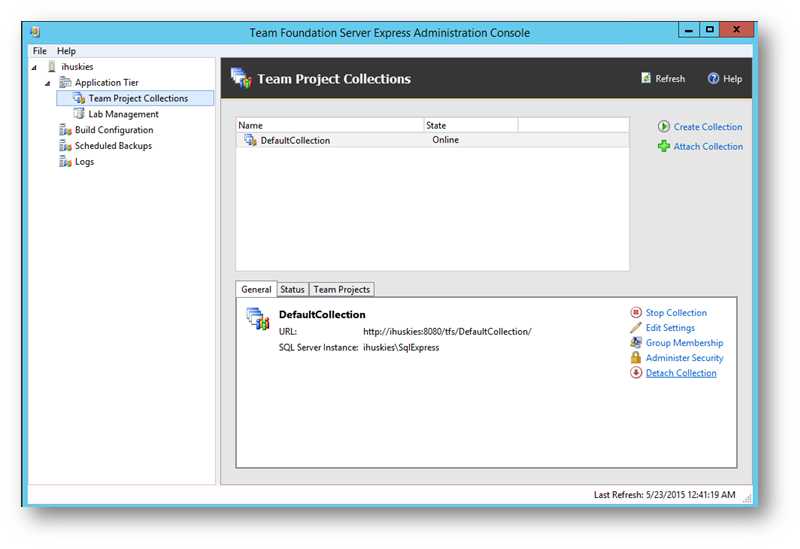Click the Detach Collection link
This screenshot has height=549, width=800.
681,373
